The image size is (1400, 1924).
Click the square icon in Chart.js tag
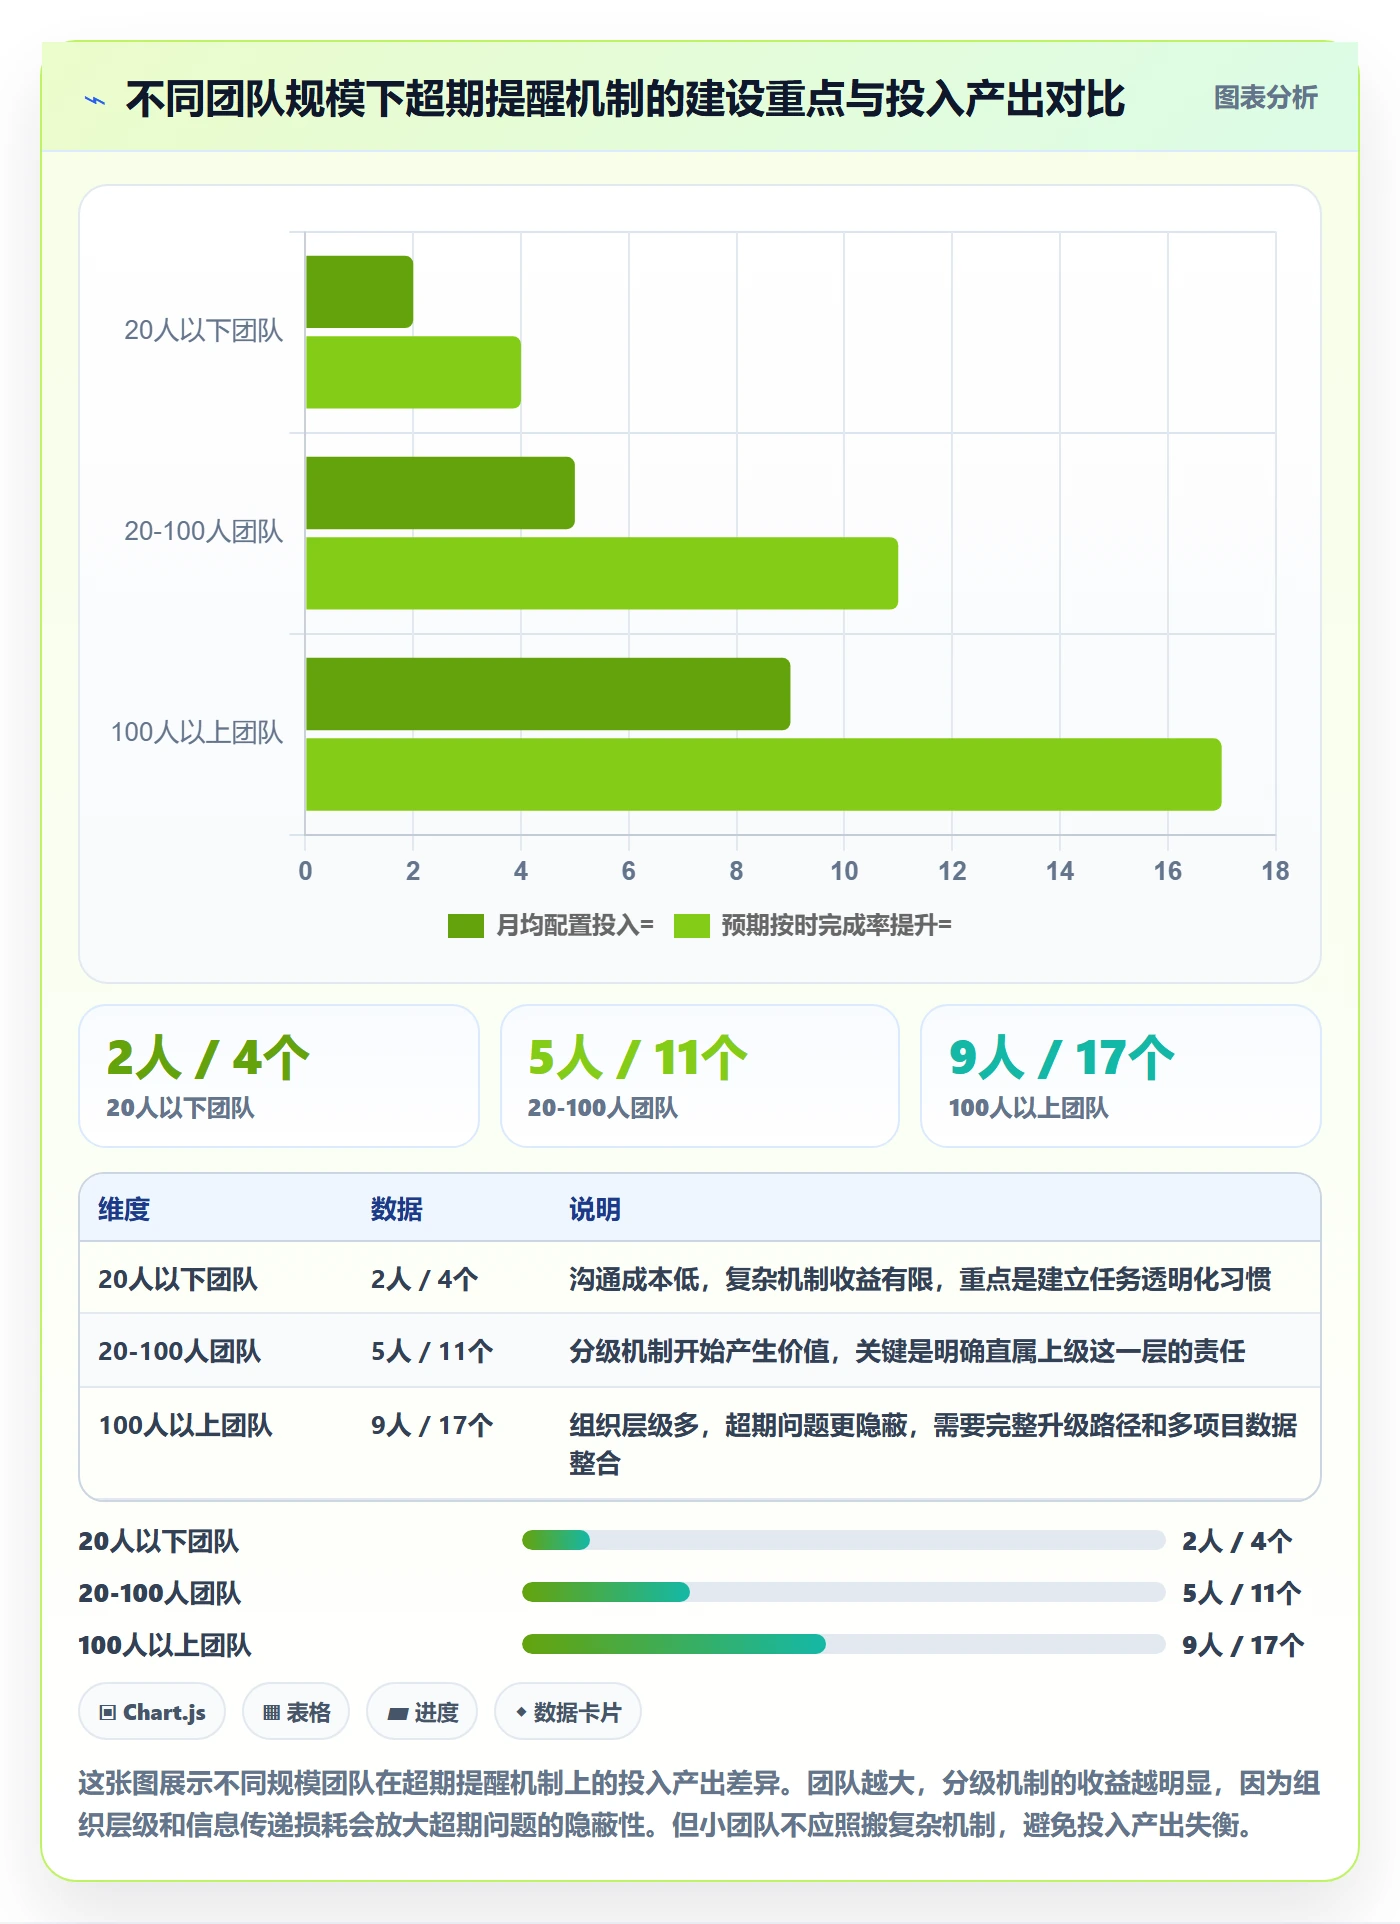pyautogui.click(x=107, y=1713)
